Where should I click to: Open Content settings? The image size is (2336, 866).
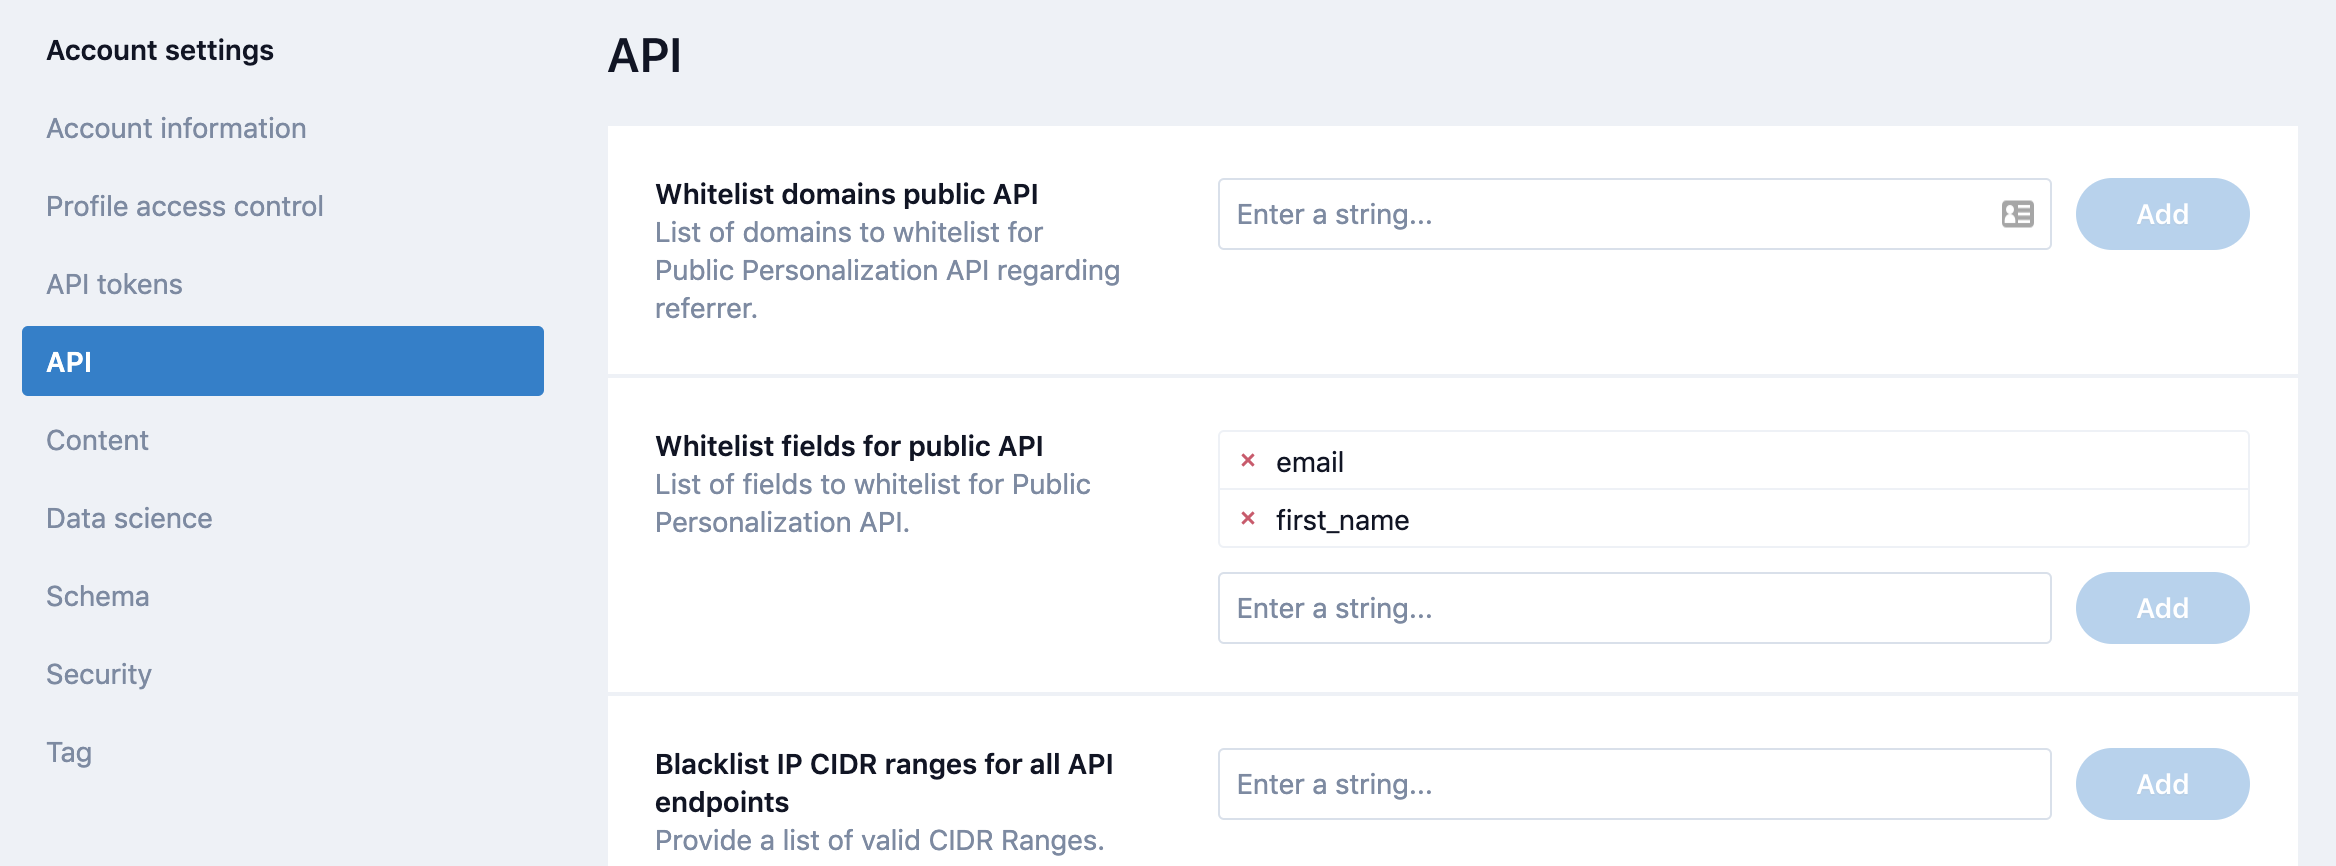[x=97, y=441]
